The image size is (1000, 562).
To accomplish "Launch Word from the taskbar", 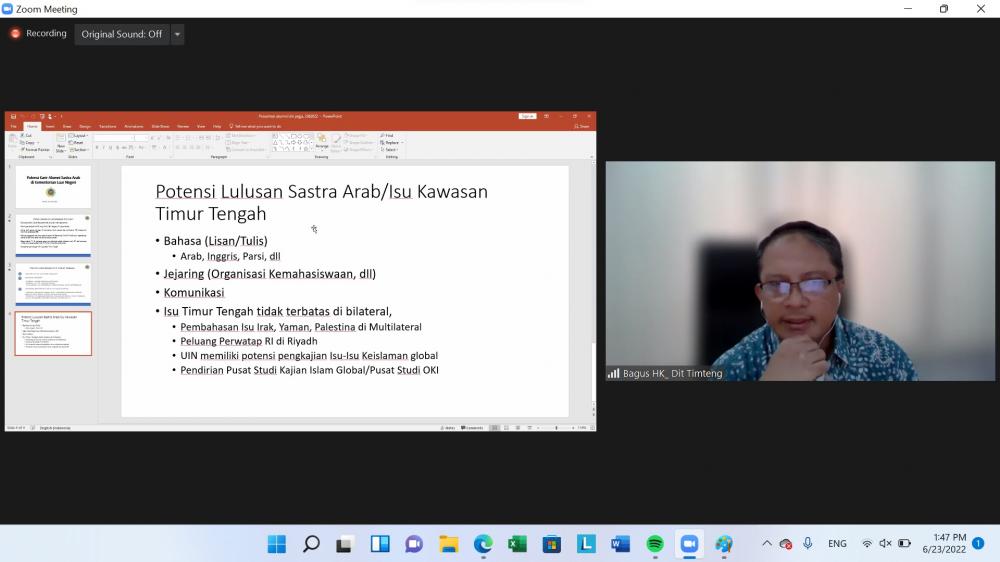I will click(620, 544).
